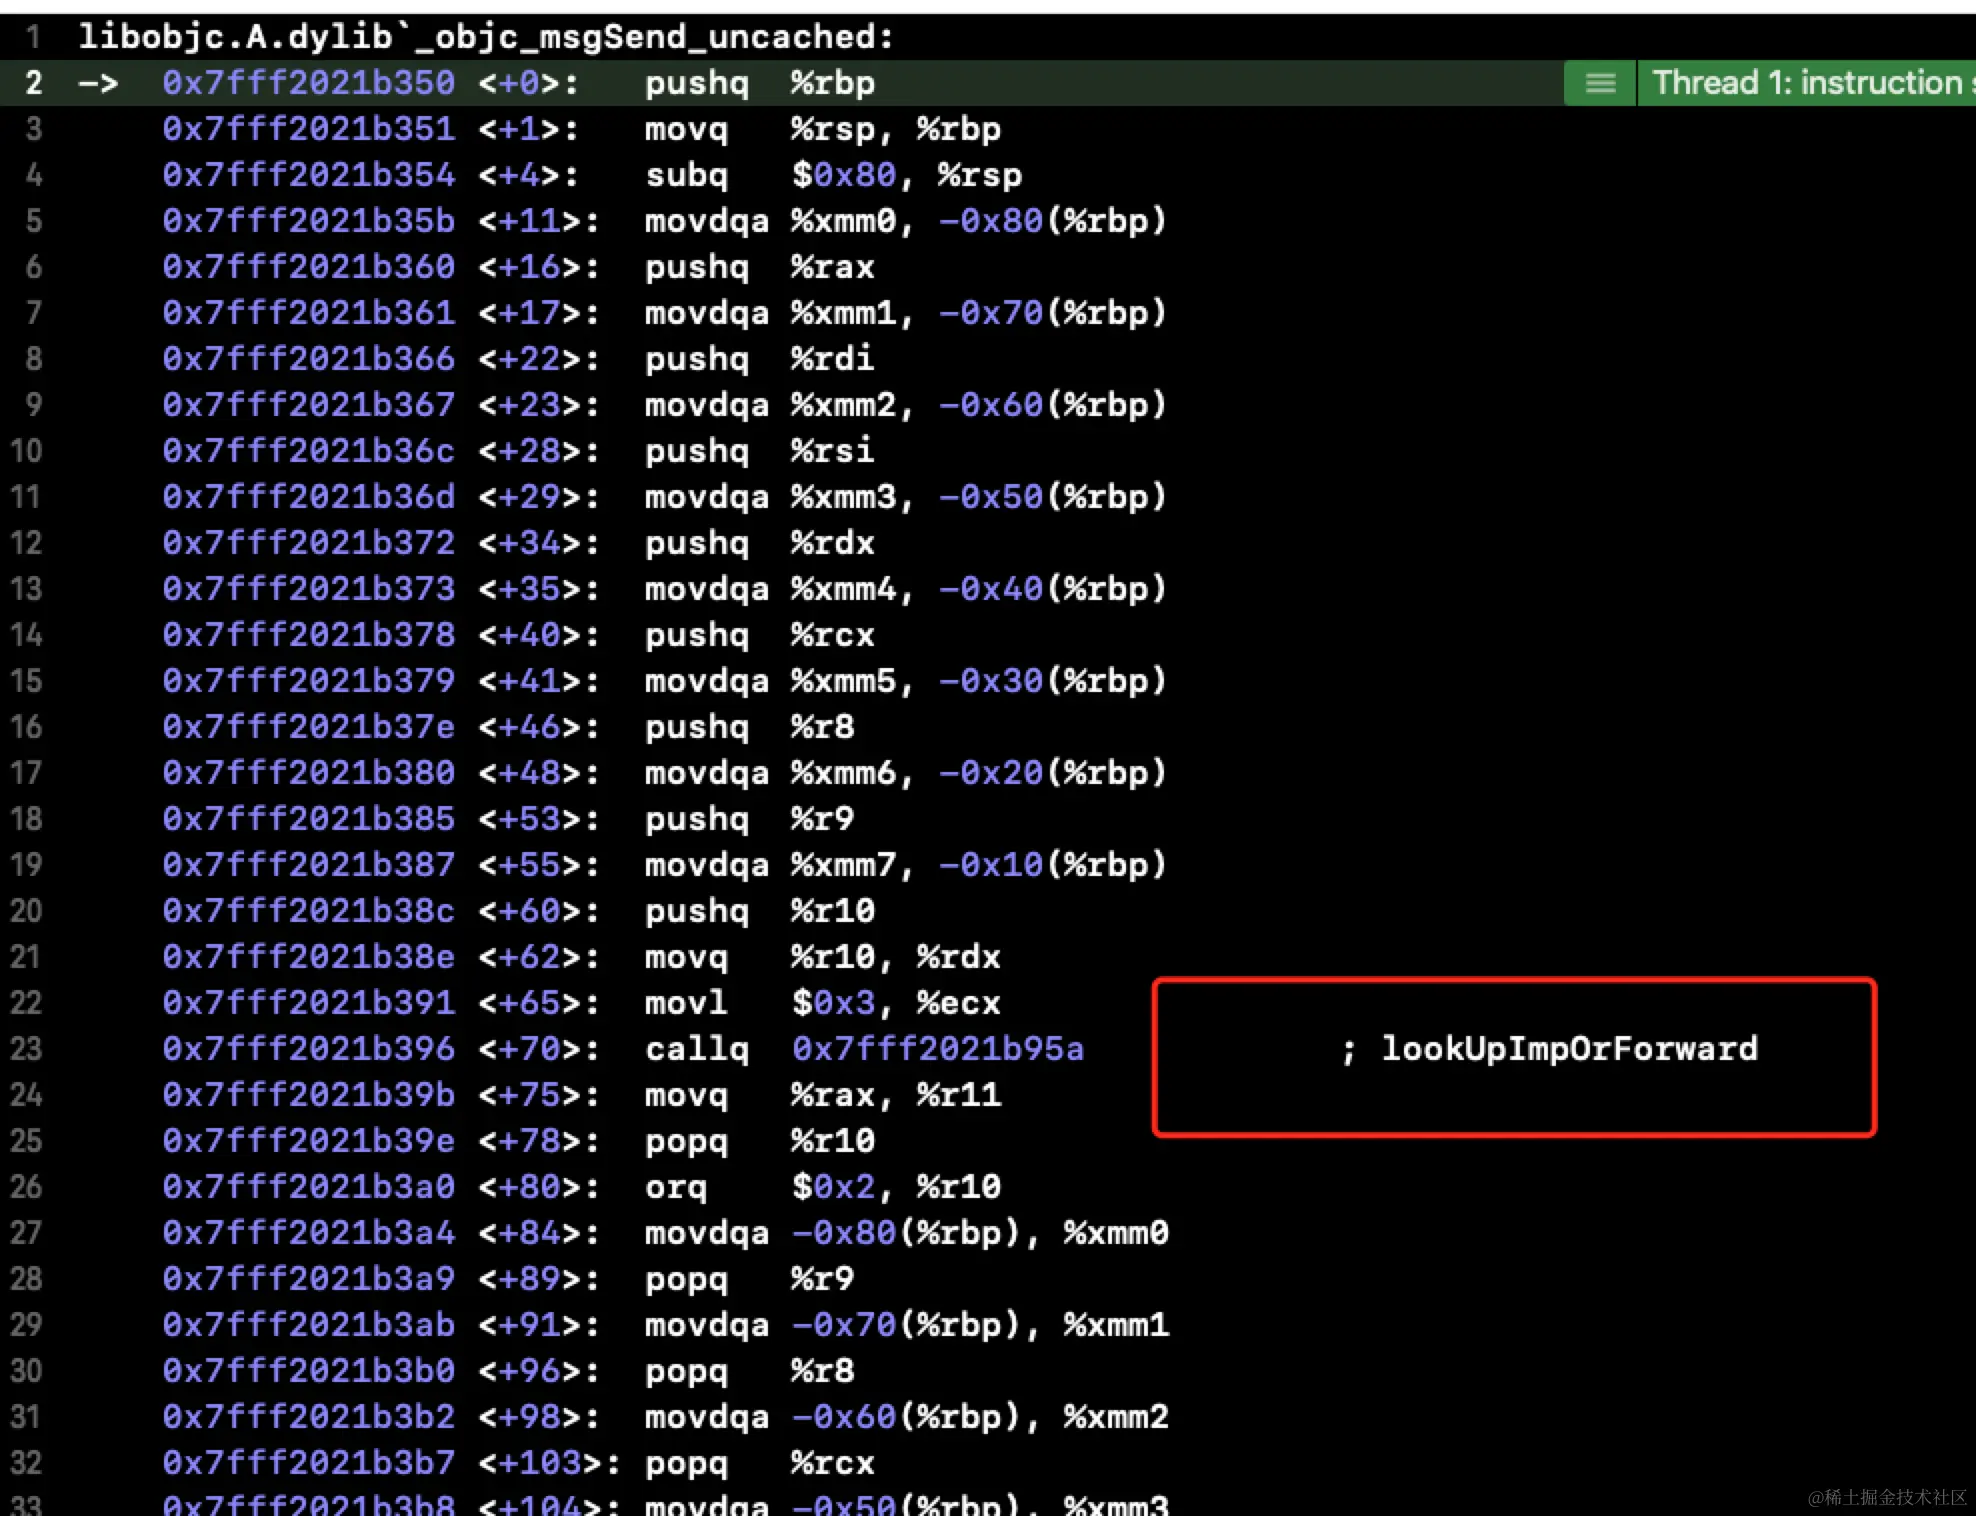Click line number 23 in gutter
The height and width of the screenshot is (1516, 1976).
click(26, 1049)
